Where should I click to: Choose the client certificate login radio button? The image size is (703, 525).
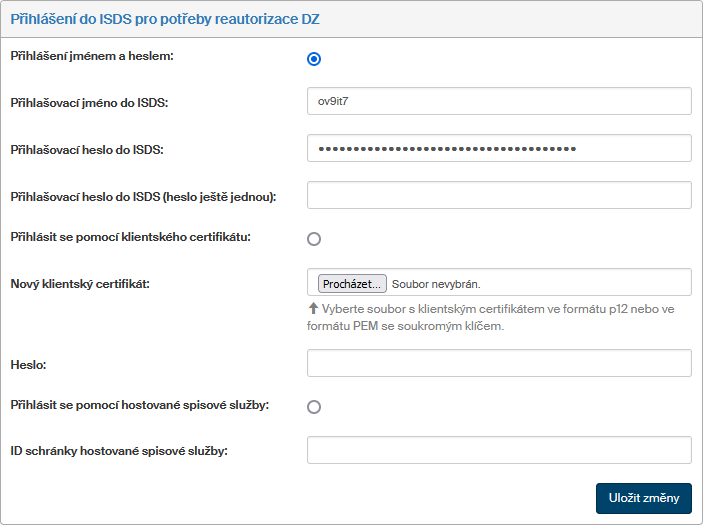coord(314,239)
